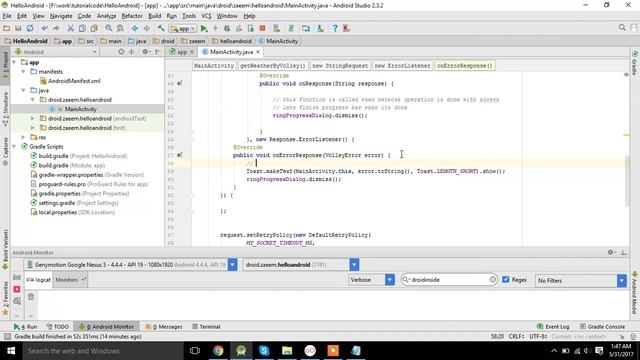This screenshot has width=640, height=360.
Task: Open the Genymotion device selection dropdown
Action: pyautogui.click(x=232, y=265)
